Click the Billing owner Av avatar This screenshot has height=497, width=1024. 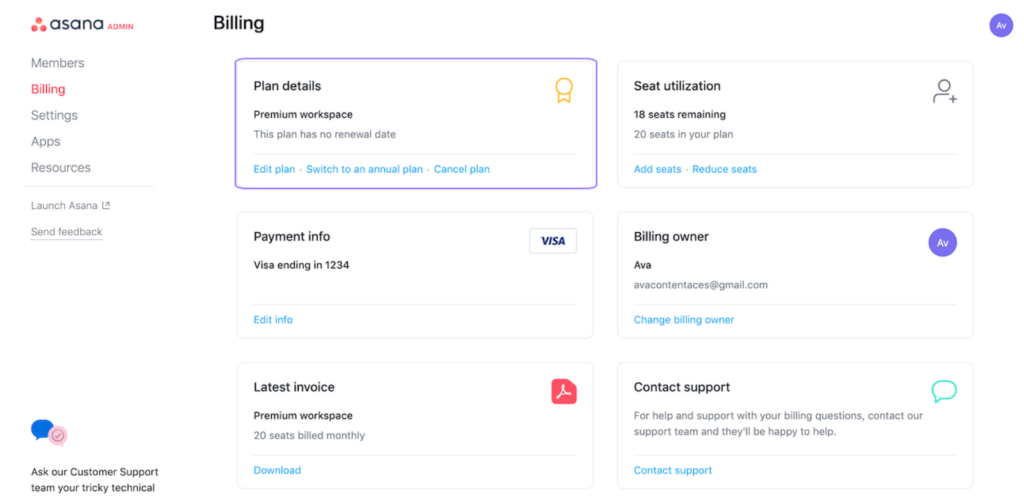coord(942,242)
